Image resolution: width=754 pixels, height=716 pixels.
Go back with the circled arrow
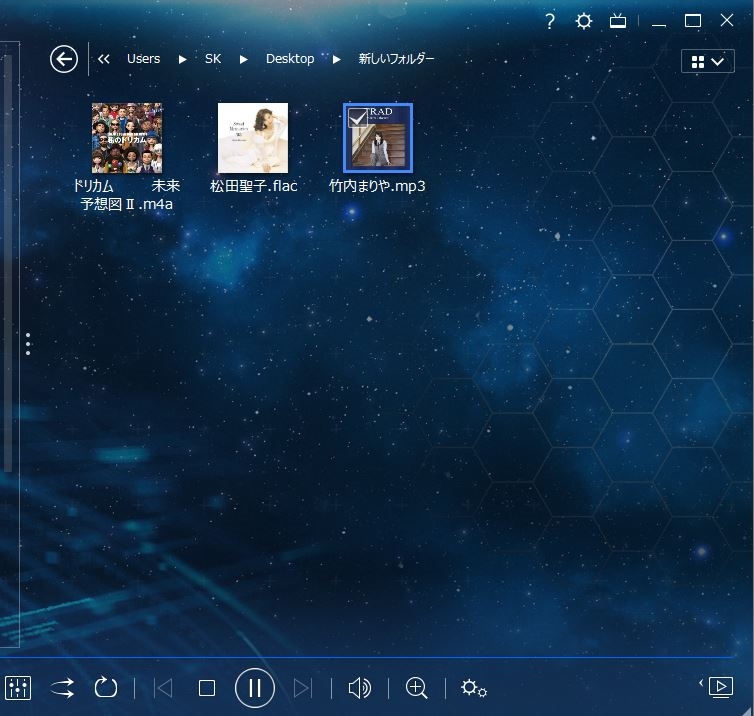64,59
